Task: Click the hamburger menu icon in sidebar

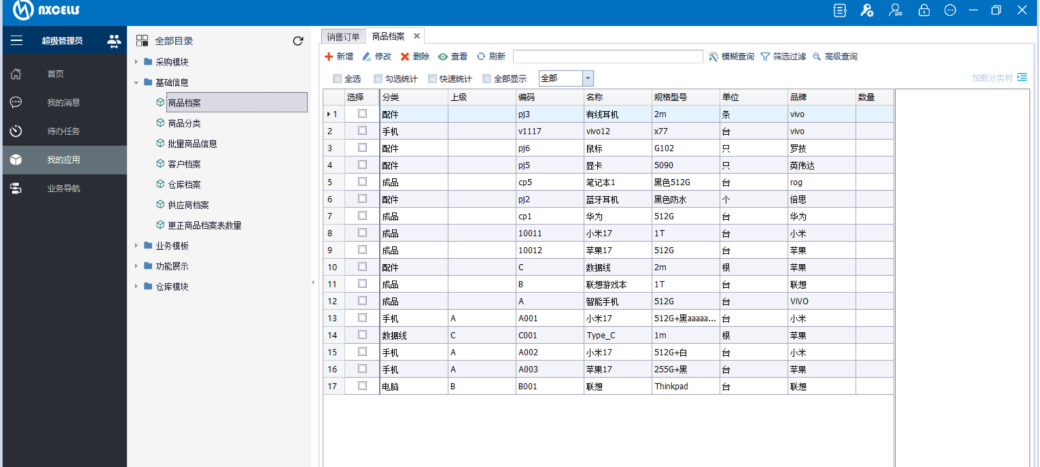Action: (x=16, y=41)
